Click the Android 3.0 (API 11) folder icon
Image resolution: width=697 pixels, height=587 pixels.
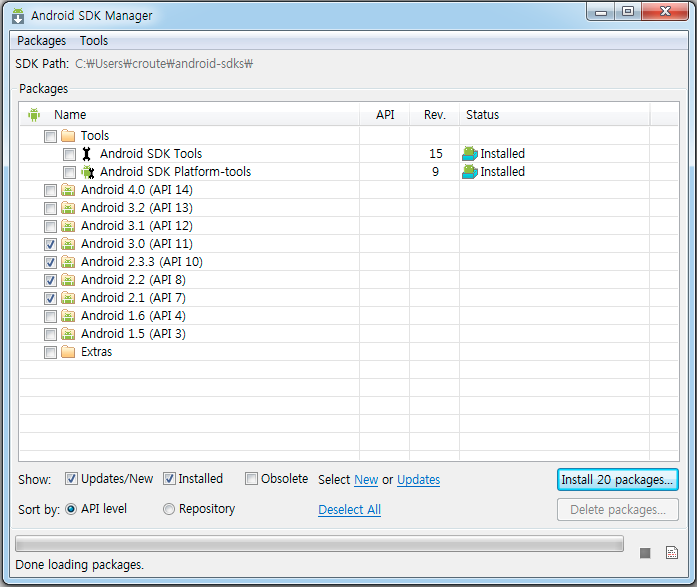[x=68, y=244]
